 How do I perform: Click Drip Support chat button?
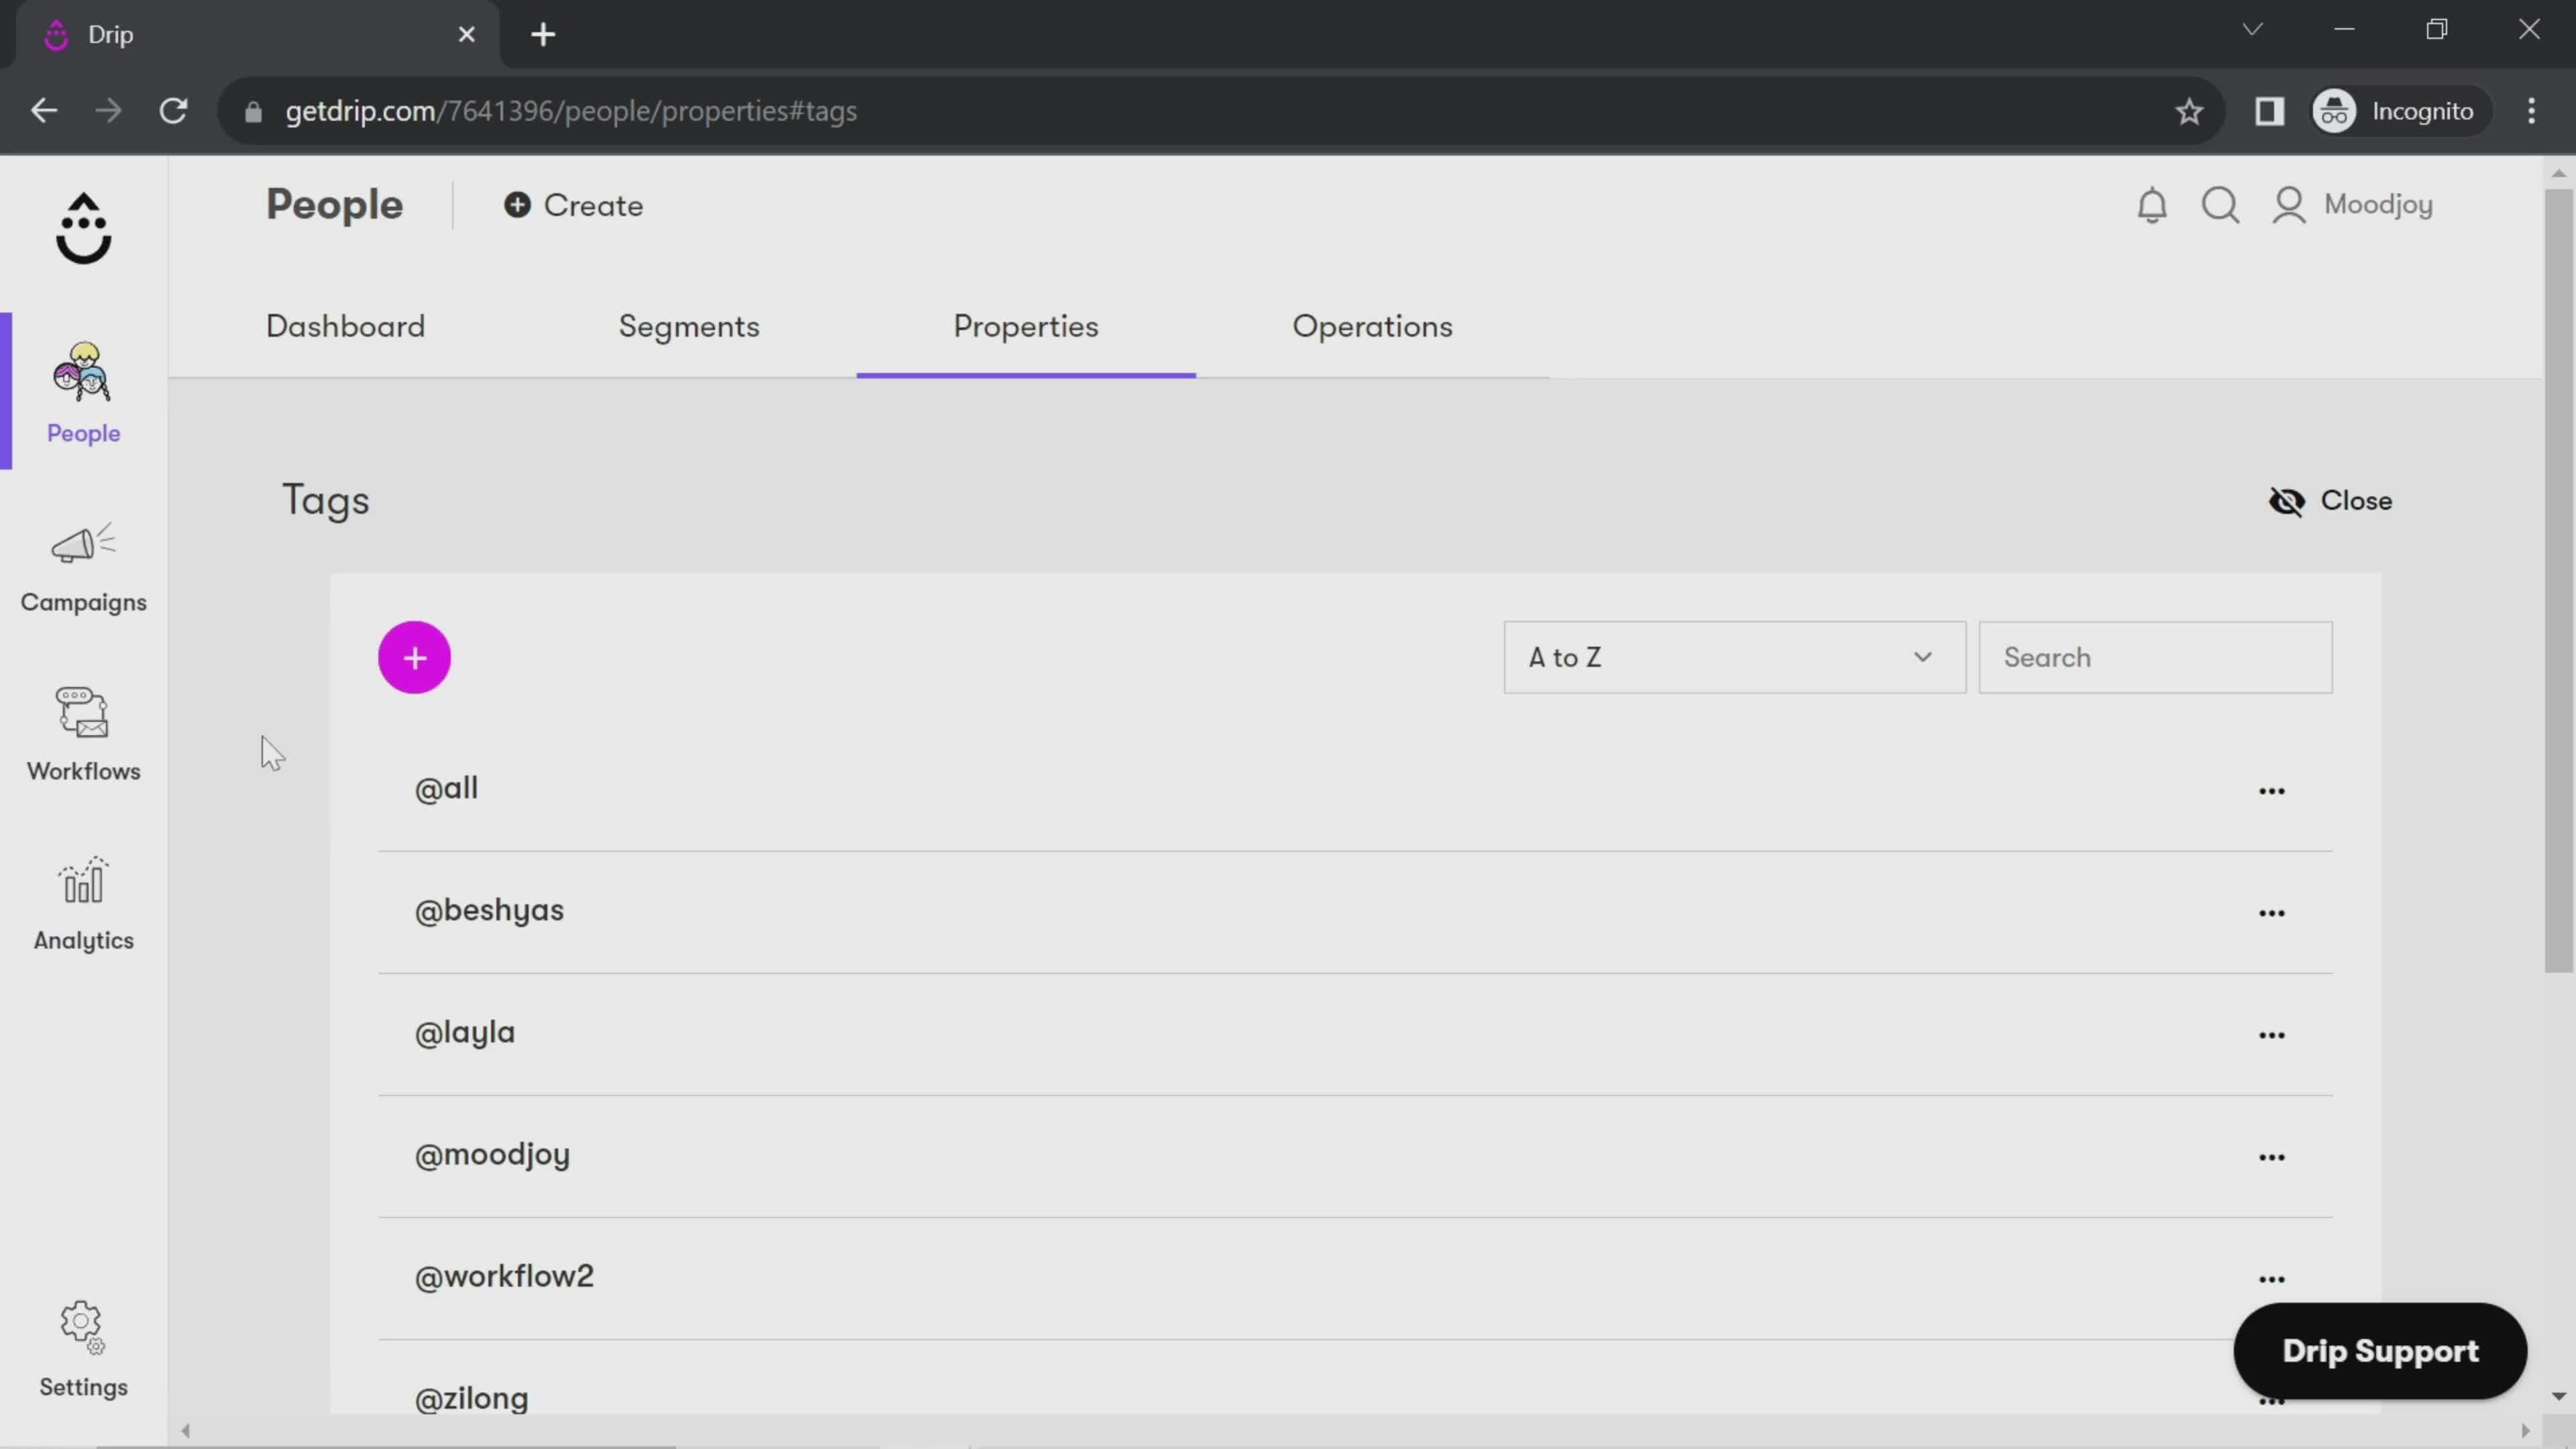tap(2381, 1350)
